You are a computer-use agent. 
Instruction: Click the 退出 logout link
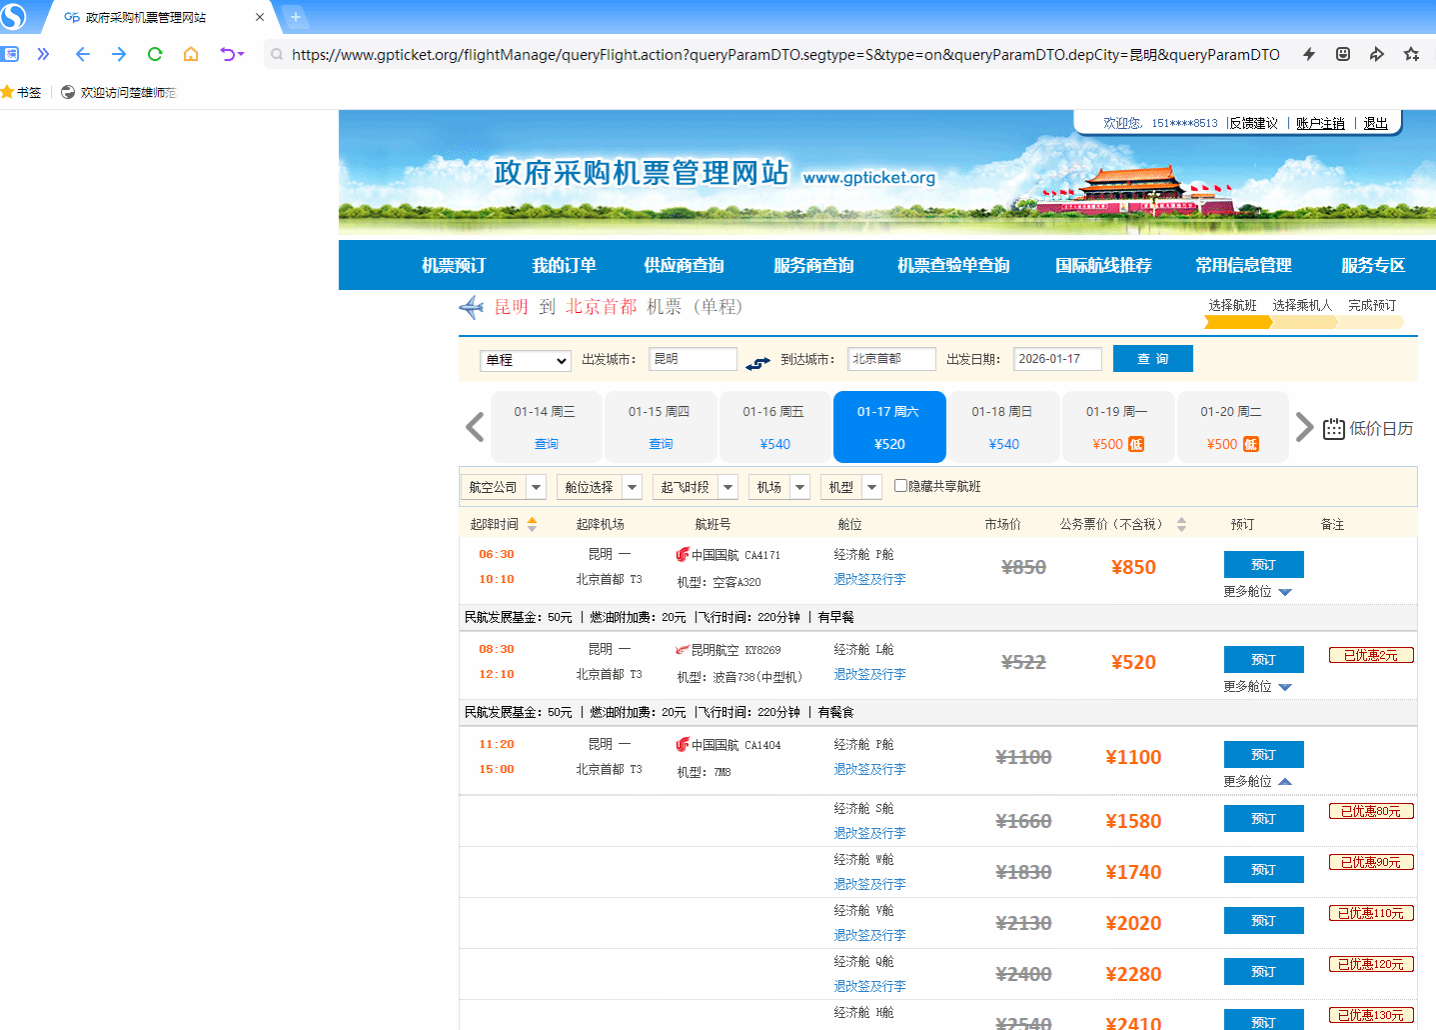[x=1376, y=123]
